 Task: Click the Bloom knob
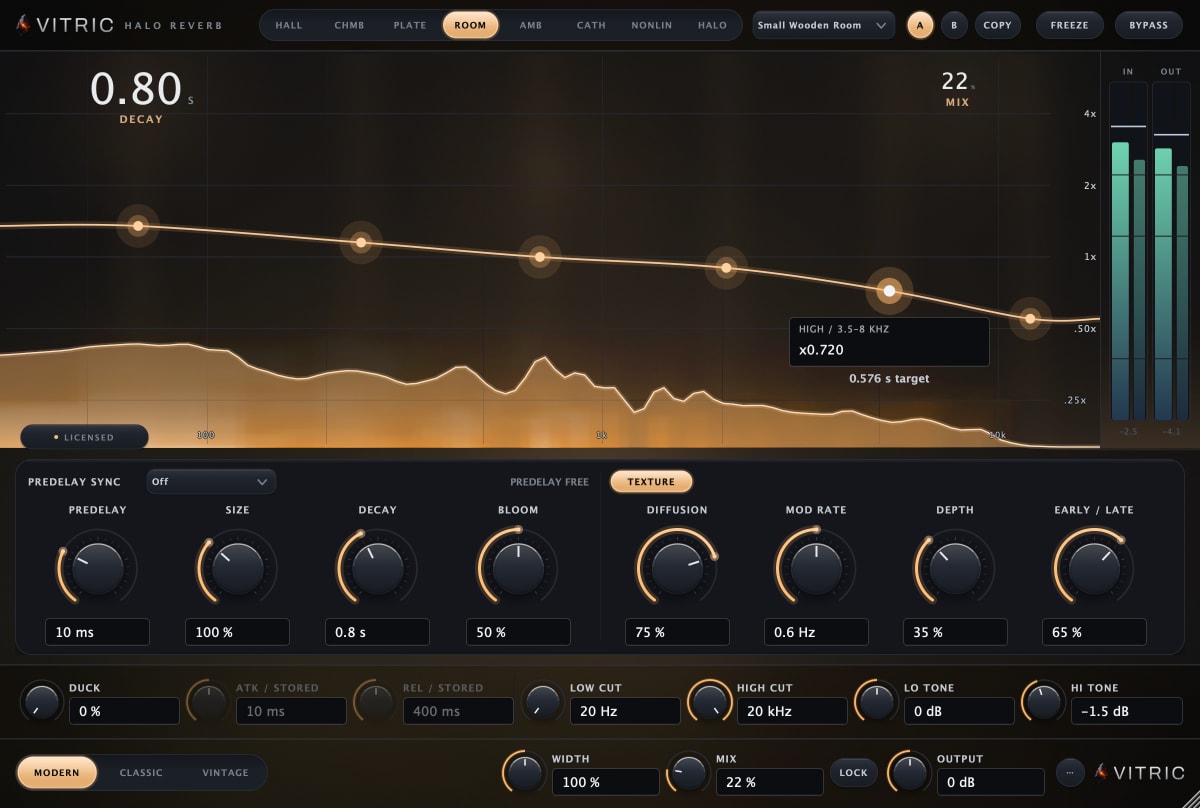point(518,568)
